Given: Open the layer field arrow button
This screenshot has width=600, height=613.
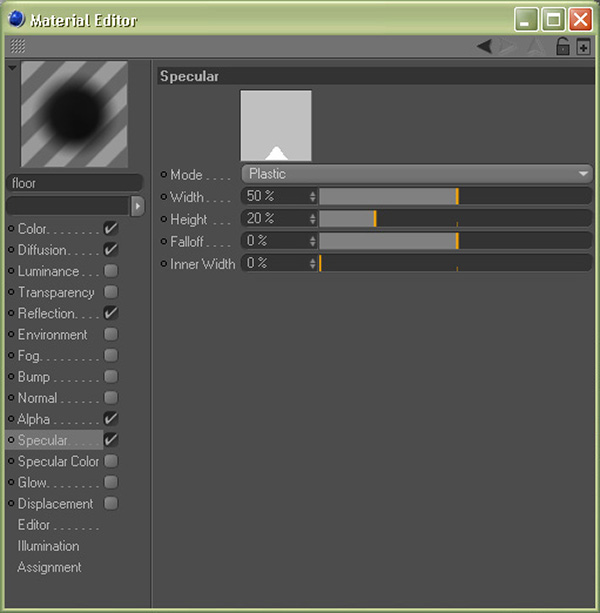Looking at the screenshot, I should [137, 206].
